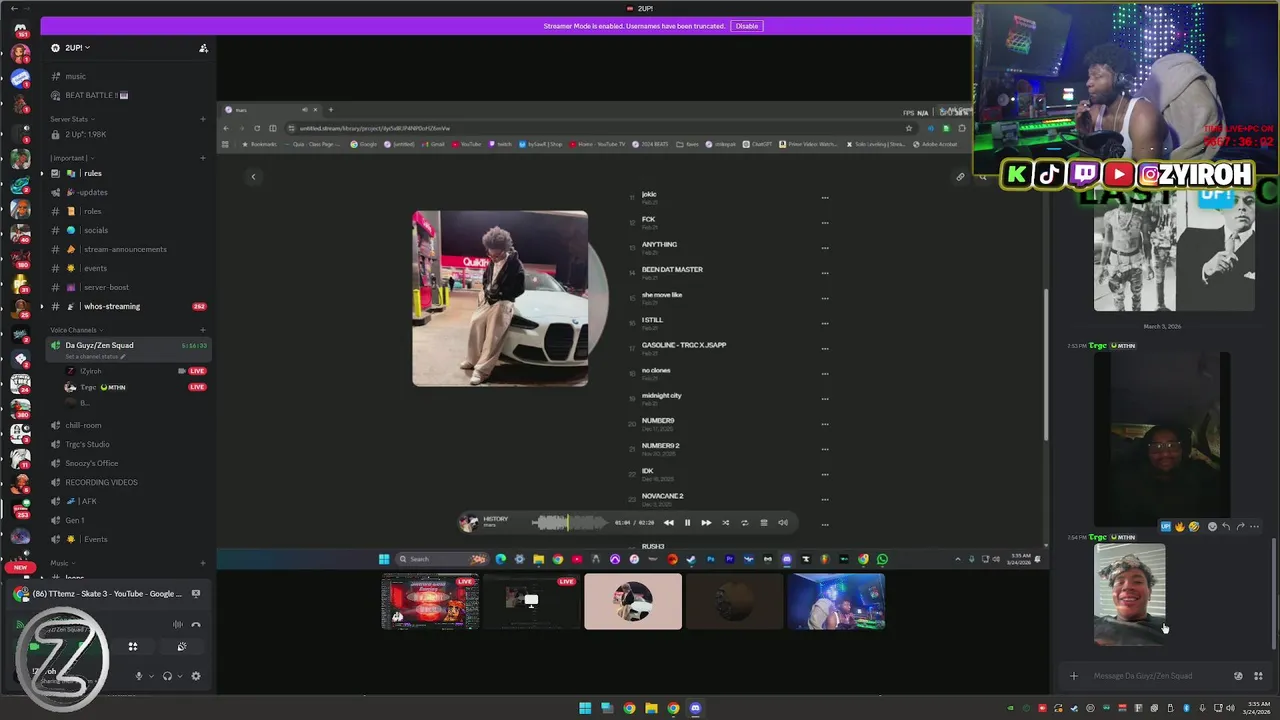1280x720 pixels.
Task: Open options for BEEN DAT MASTER track
Action: click(825, 273)
